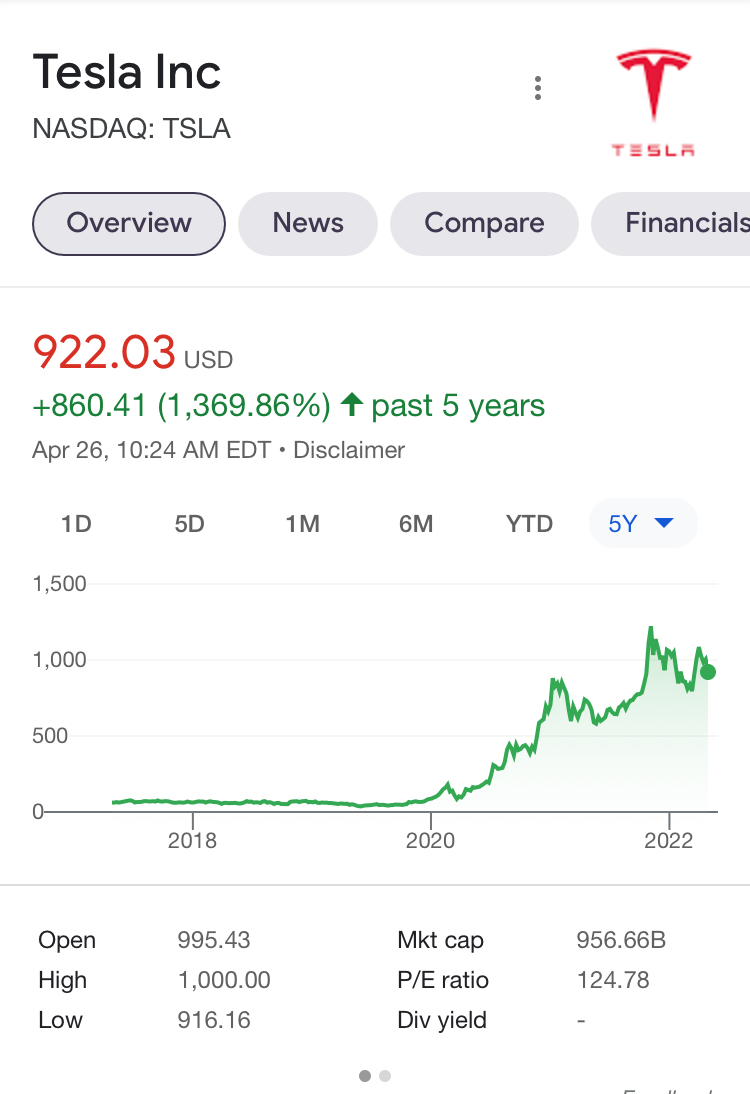Click the green upward arrow indicator

(352, 404)
